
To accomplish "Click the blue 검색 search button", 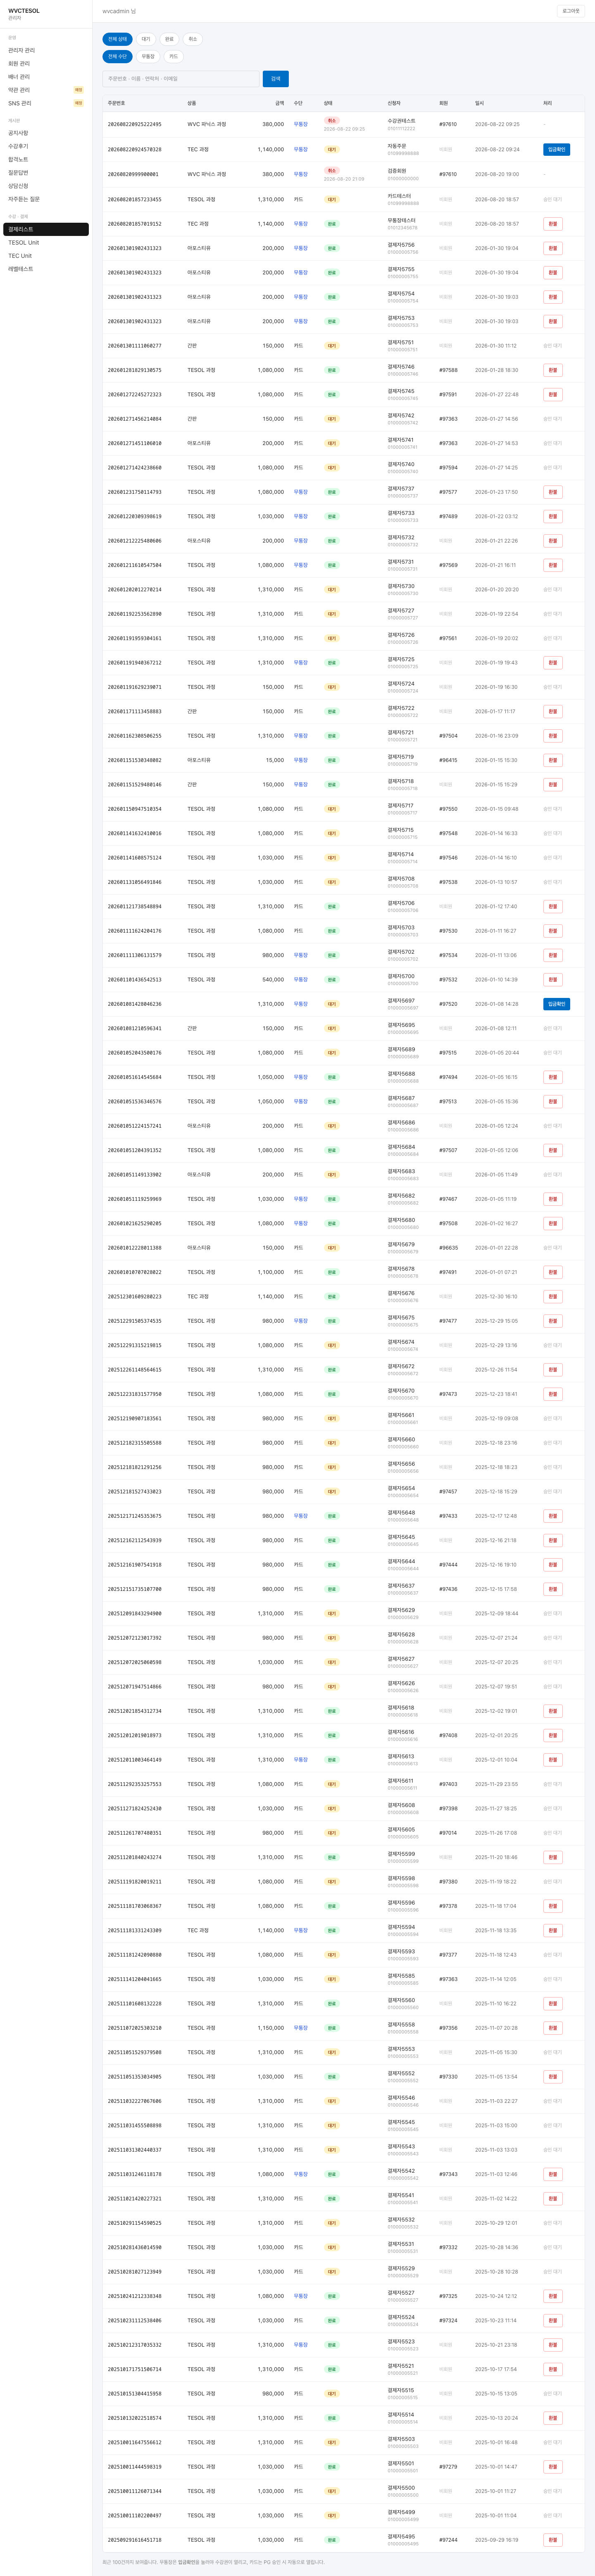I will point(276,78).
